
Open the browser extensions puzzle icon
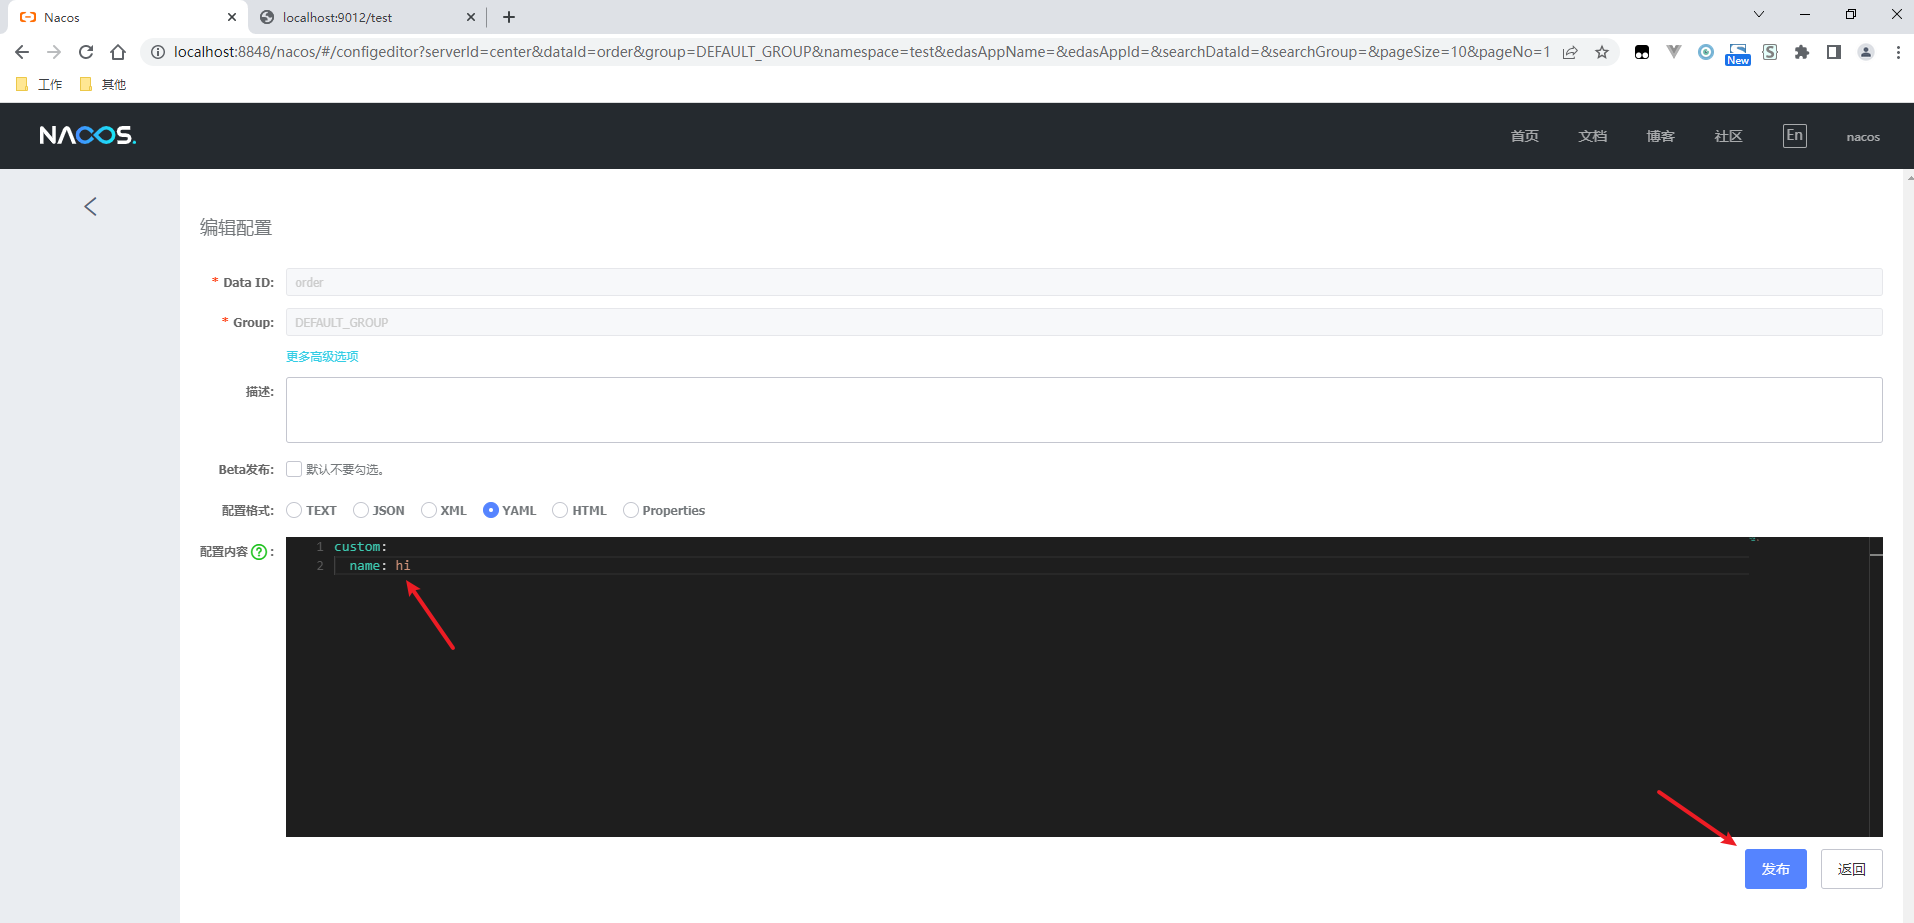point(1803,51)
